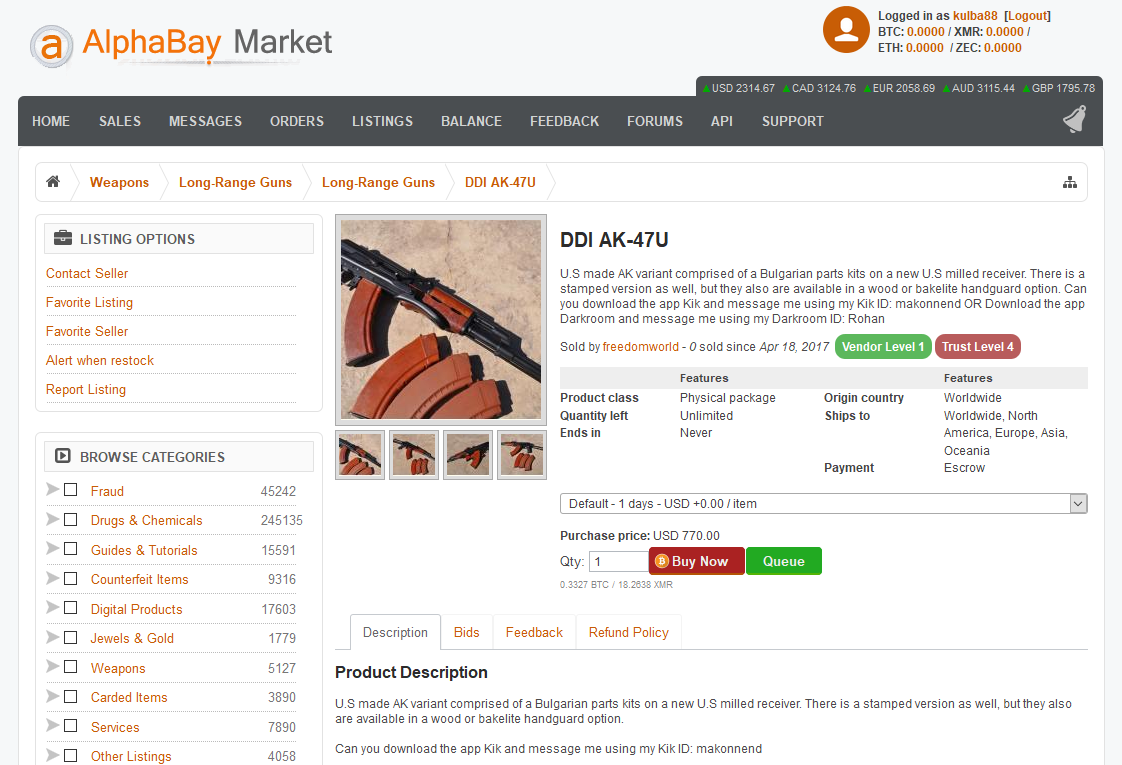Click the Buy Now button
Screen dimensions: 1122x765
coord(697,561)
